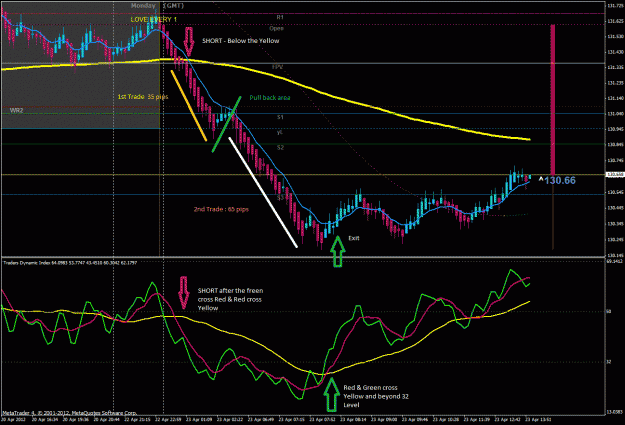Click the 69.1412 indicator scale value
This screenshot has height=425, width=625.
pyautogui.click(x=614, y=262)
